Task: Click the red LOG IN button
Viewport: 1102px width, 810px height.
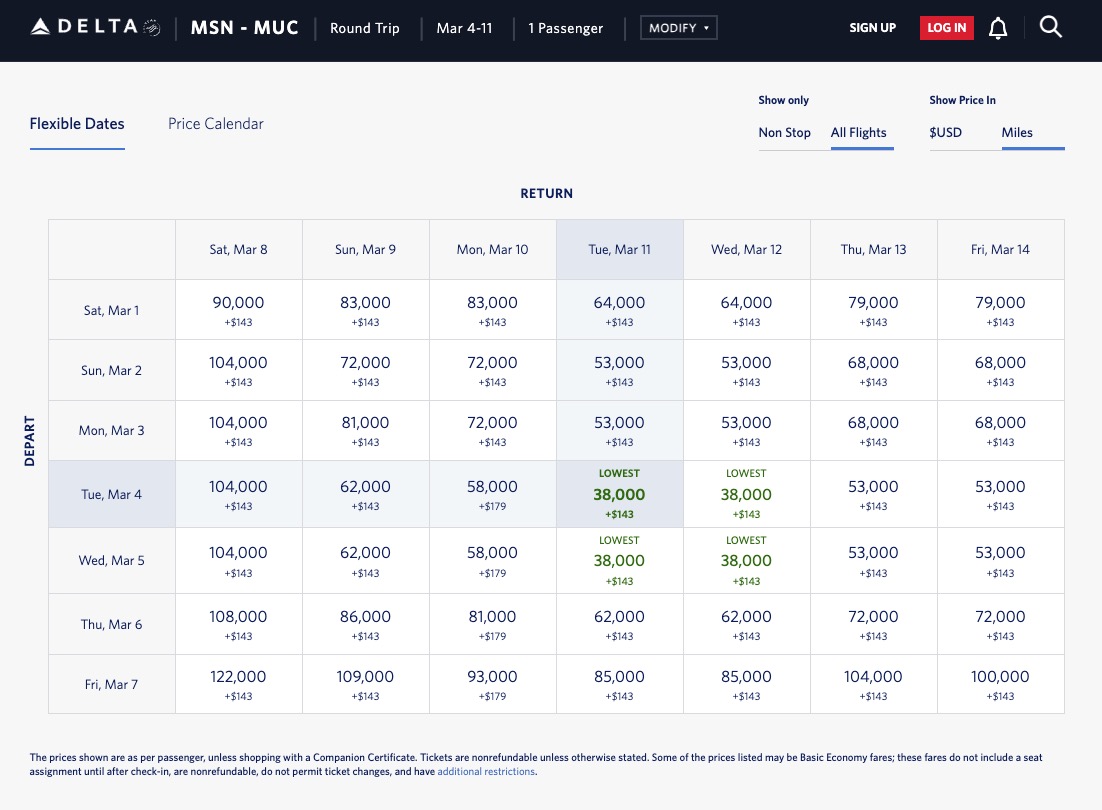Action: 946,28
